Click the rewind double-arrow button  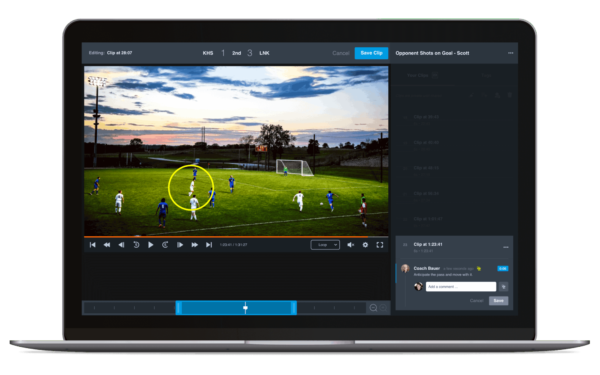coord(107,245)
